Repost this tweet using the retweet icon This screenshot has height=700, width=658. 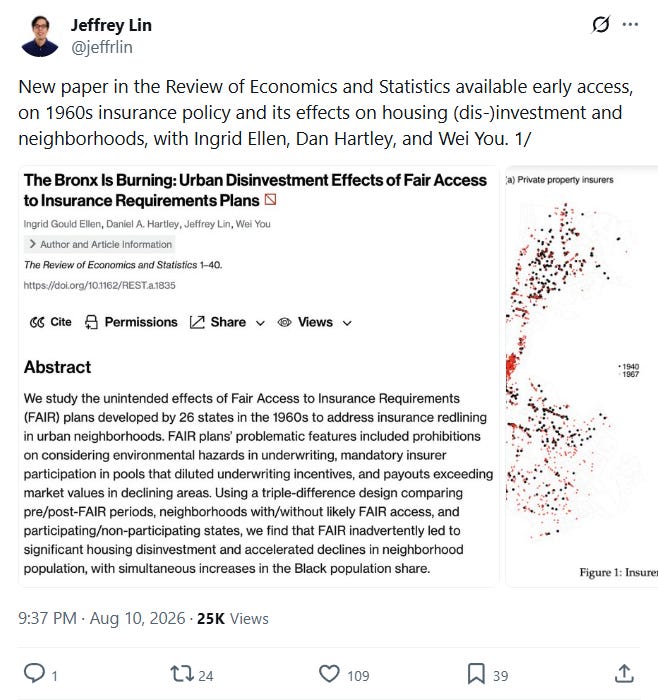181,673
